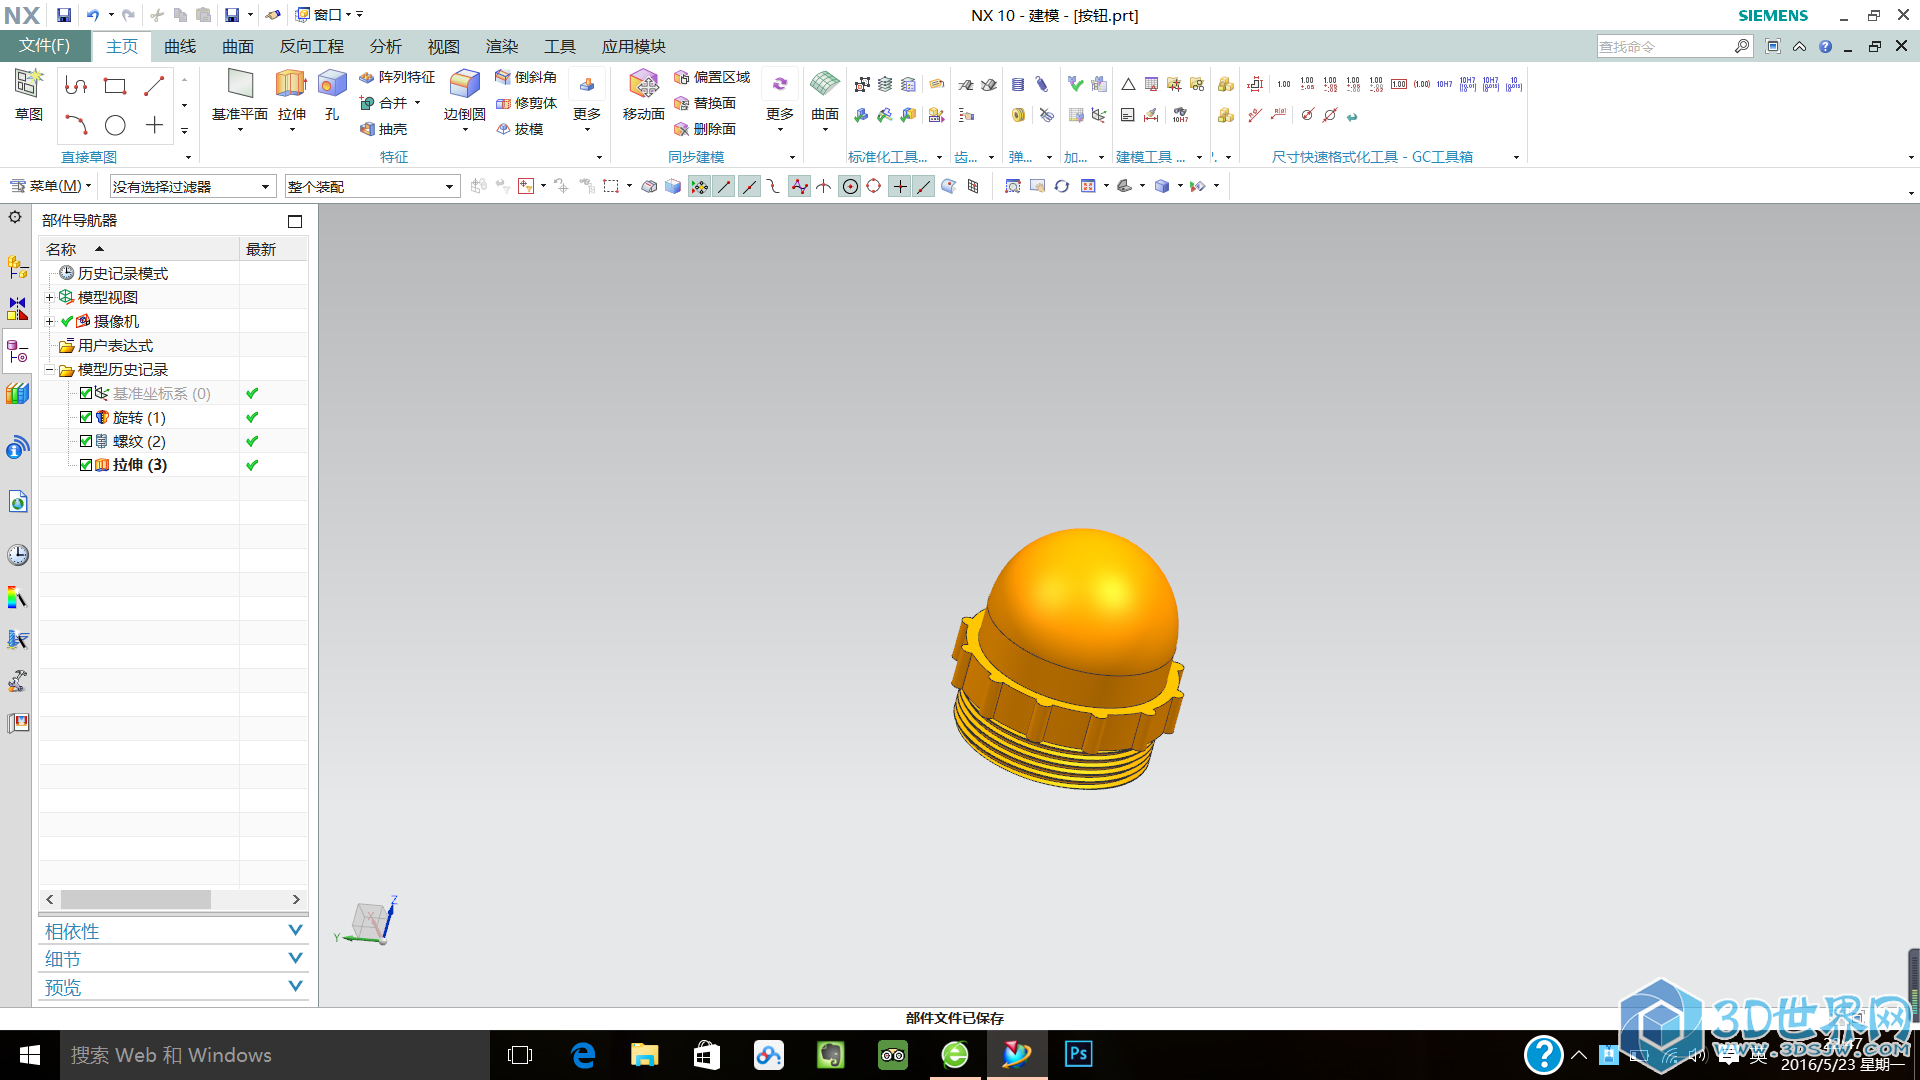The image size is (1920, 1080).
Task: Select the 抽壳 shell tool
Action: point(384,129)
